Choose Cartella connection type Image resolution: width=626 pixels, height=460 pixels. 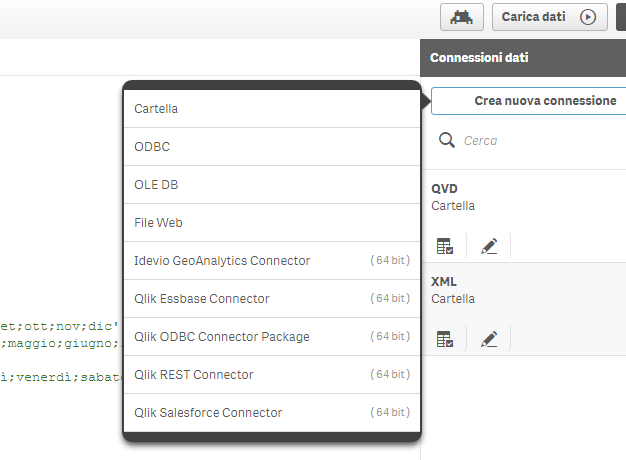[271, 109]
